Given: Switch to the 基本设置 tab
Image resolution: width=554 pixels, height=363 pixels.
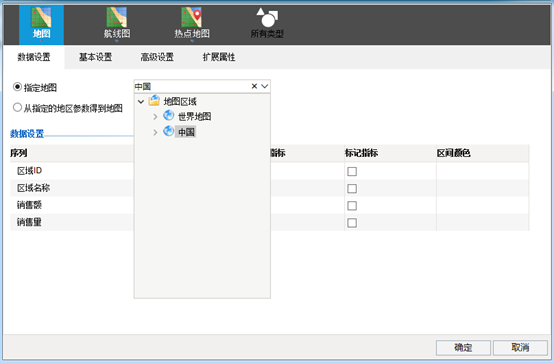Looking at the screenshot, I should tap(95, 57).
